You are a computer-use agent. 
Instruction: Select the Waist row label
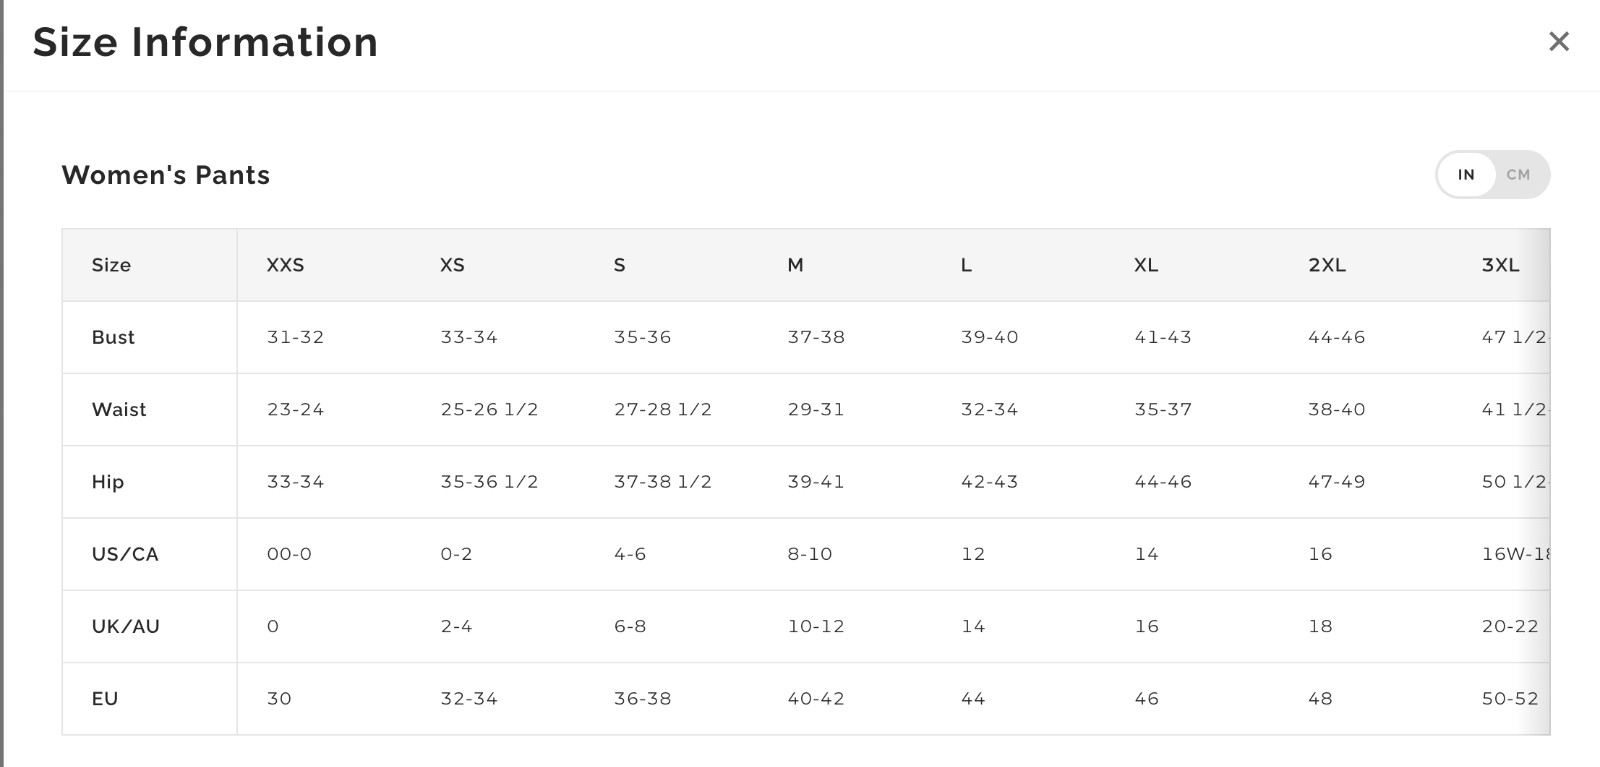[119, 409]
